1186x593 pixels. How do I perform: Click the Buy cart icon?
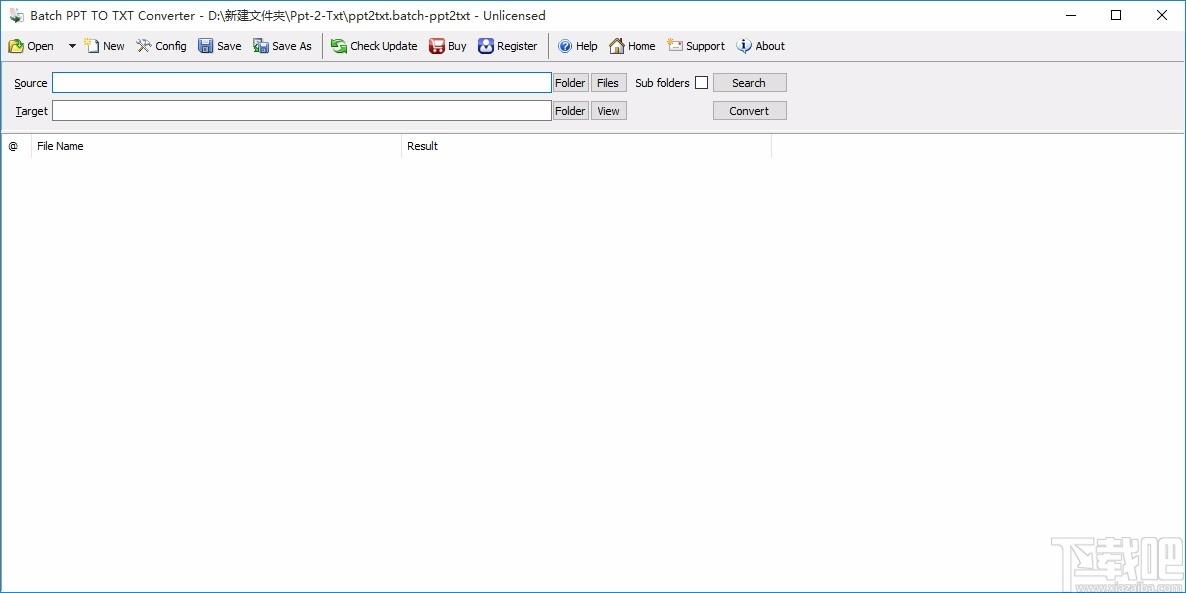pos(447,46)
